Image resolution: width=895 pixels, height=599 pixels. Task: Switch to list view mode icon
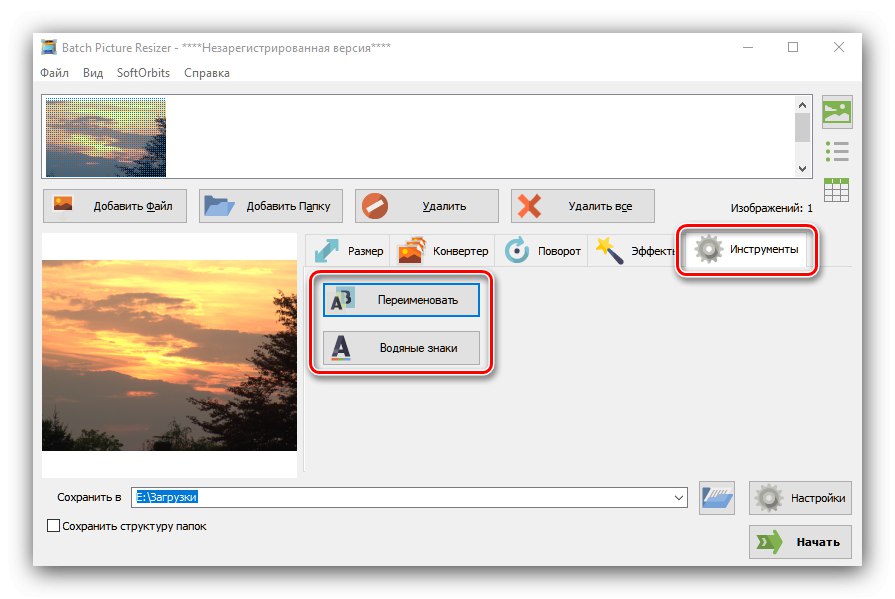[x=837, y=151]
